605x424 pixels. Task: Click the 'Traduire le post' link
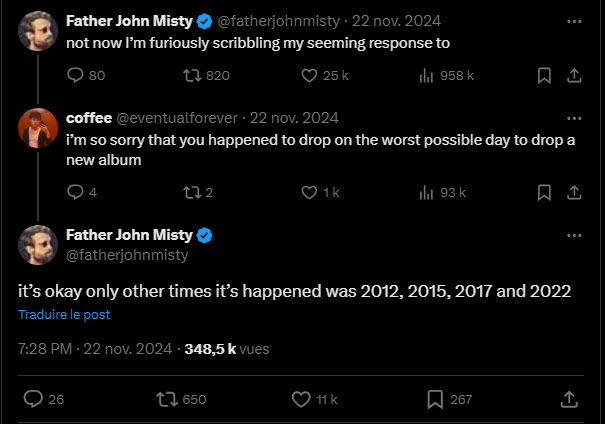(x=64, y=314)
